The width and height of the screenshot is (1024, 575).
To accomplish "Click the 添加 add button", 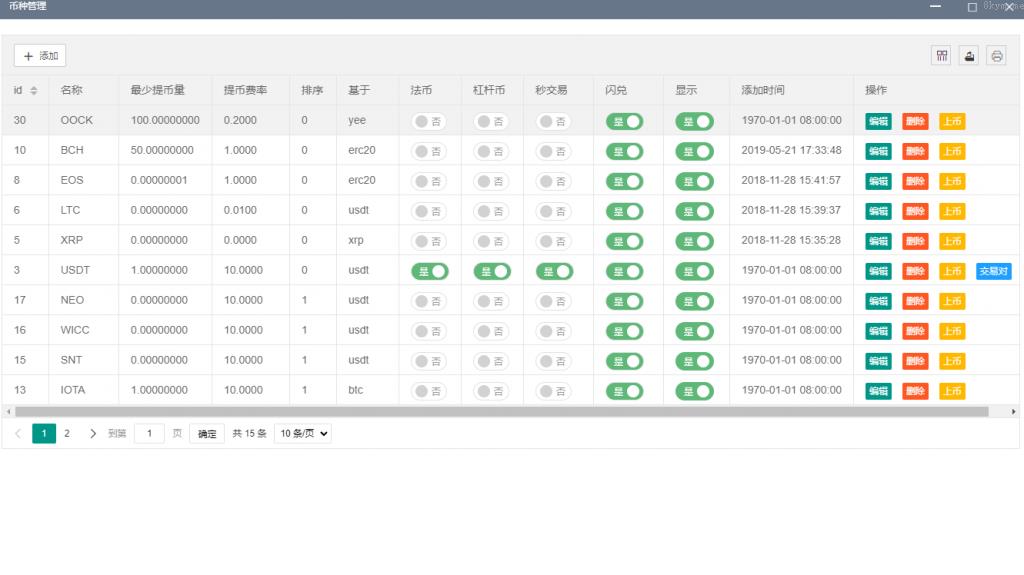I will pyautogui.click(x=40, y=56).
